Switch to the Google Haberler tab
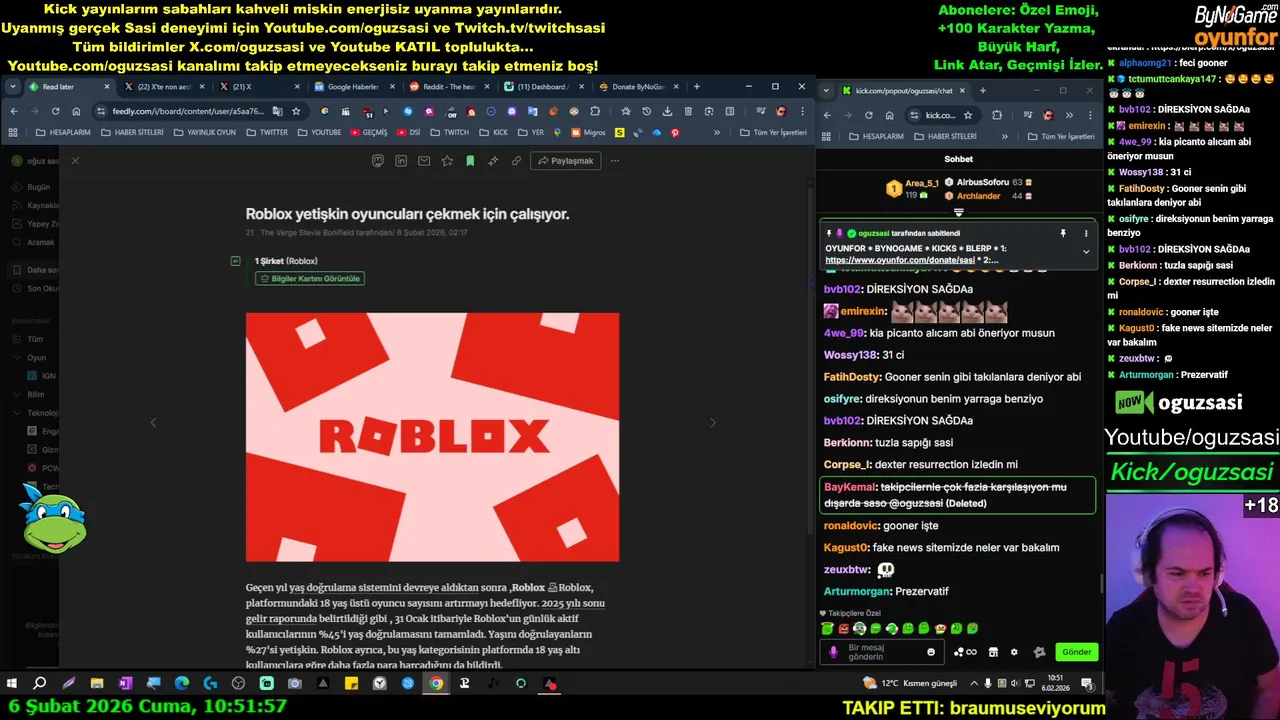 pyautogui.click(x=352, y=87)
